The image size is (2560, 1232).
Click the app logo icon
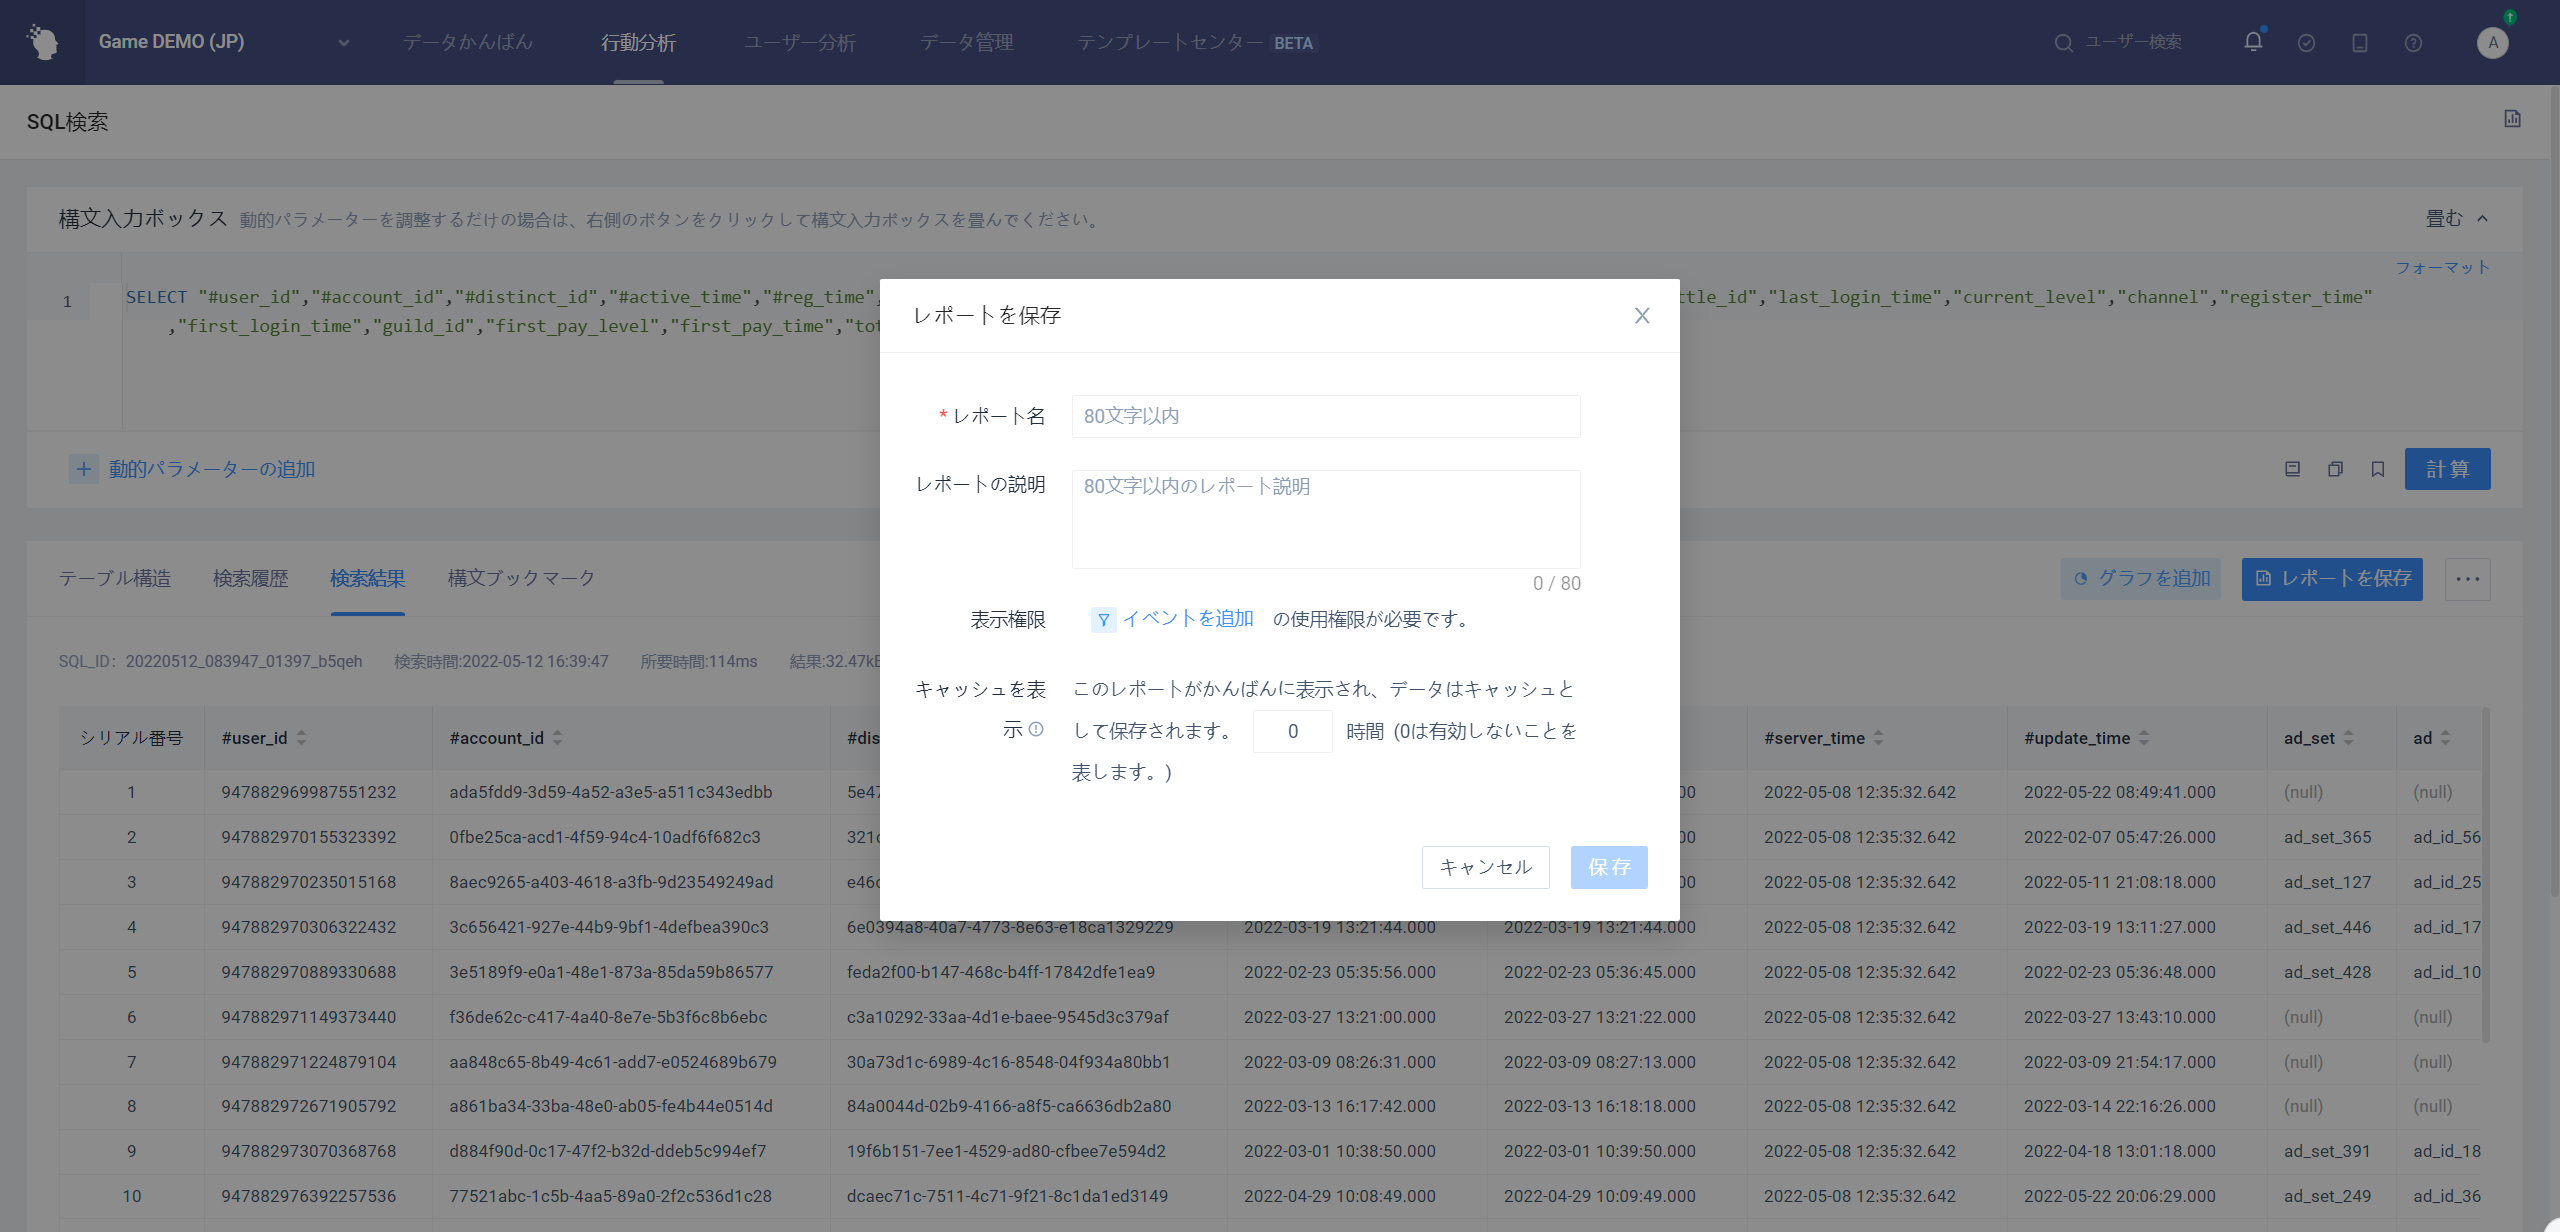tap(42, 42)
